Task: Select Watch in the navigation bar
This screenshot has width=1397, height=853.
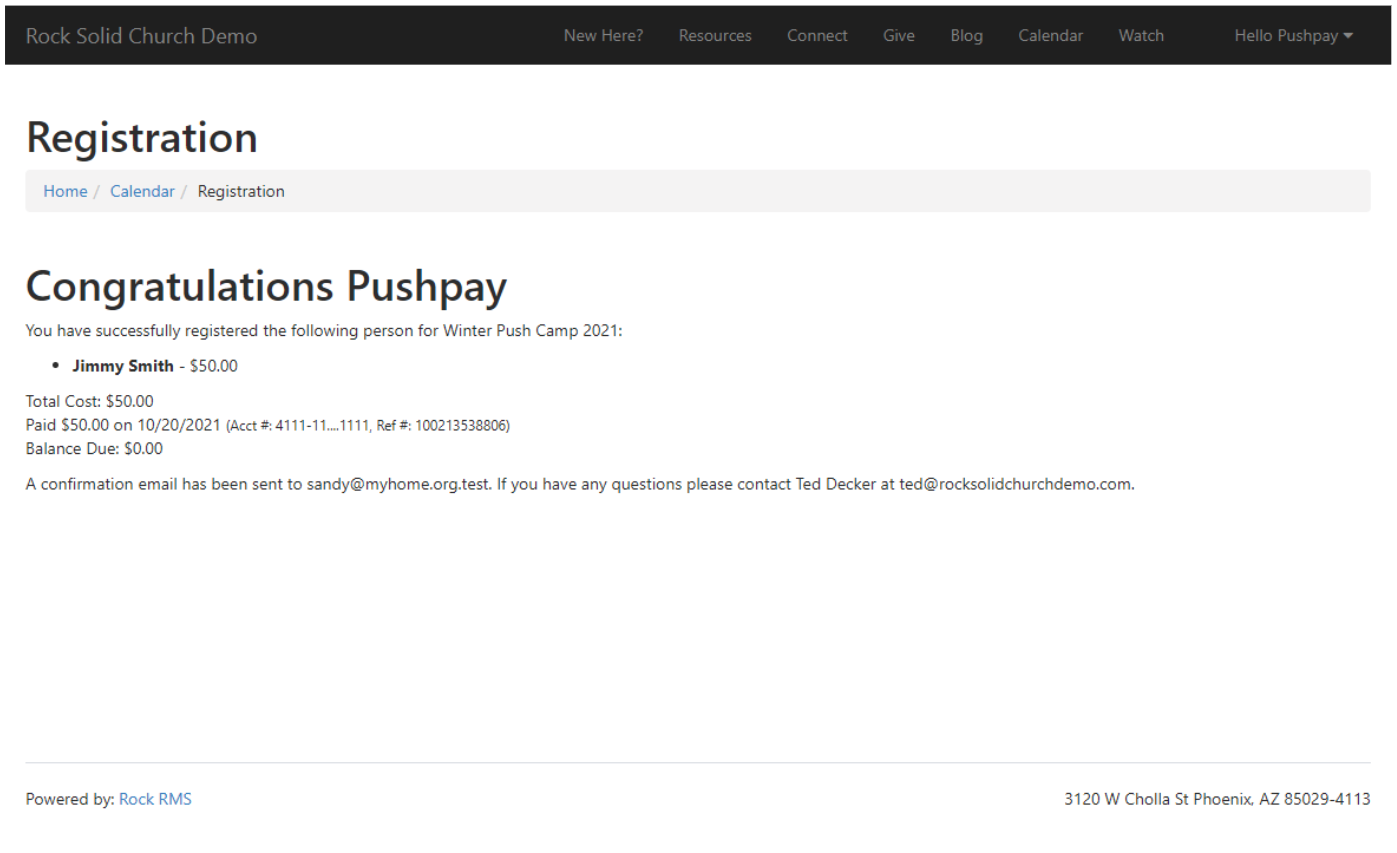Action: tap(1140, 36)
